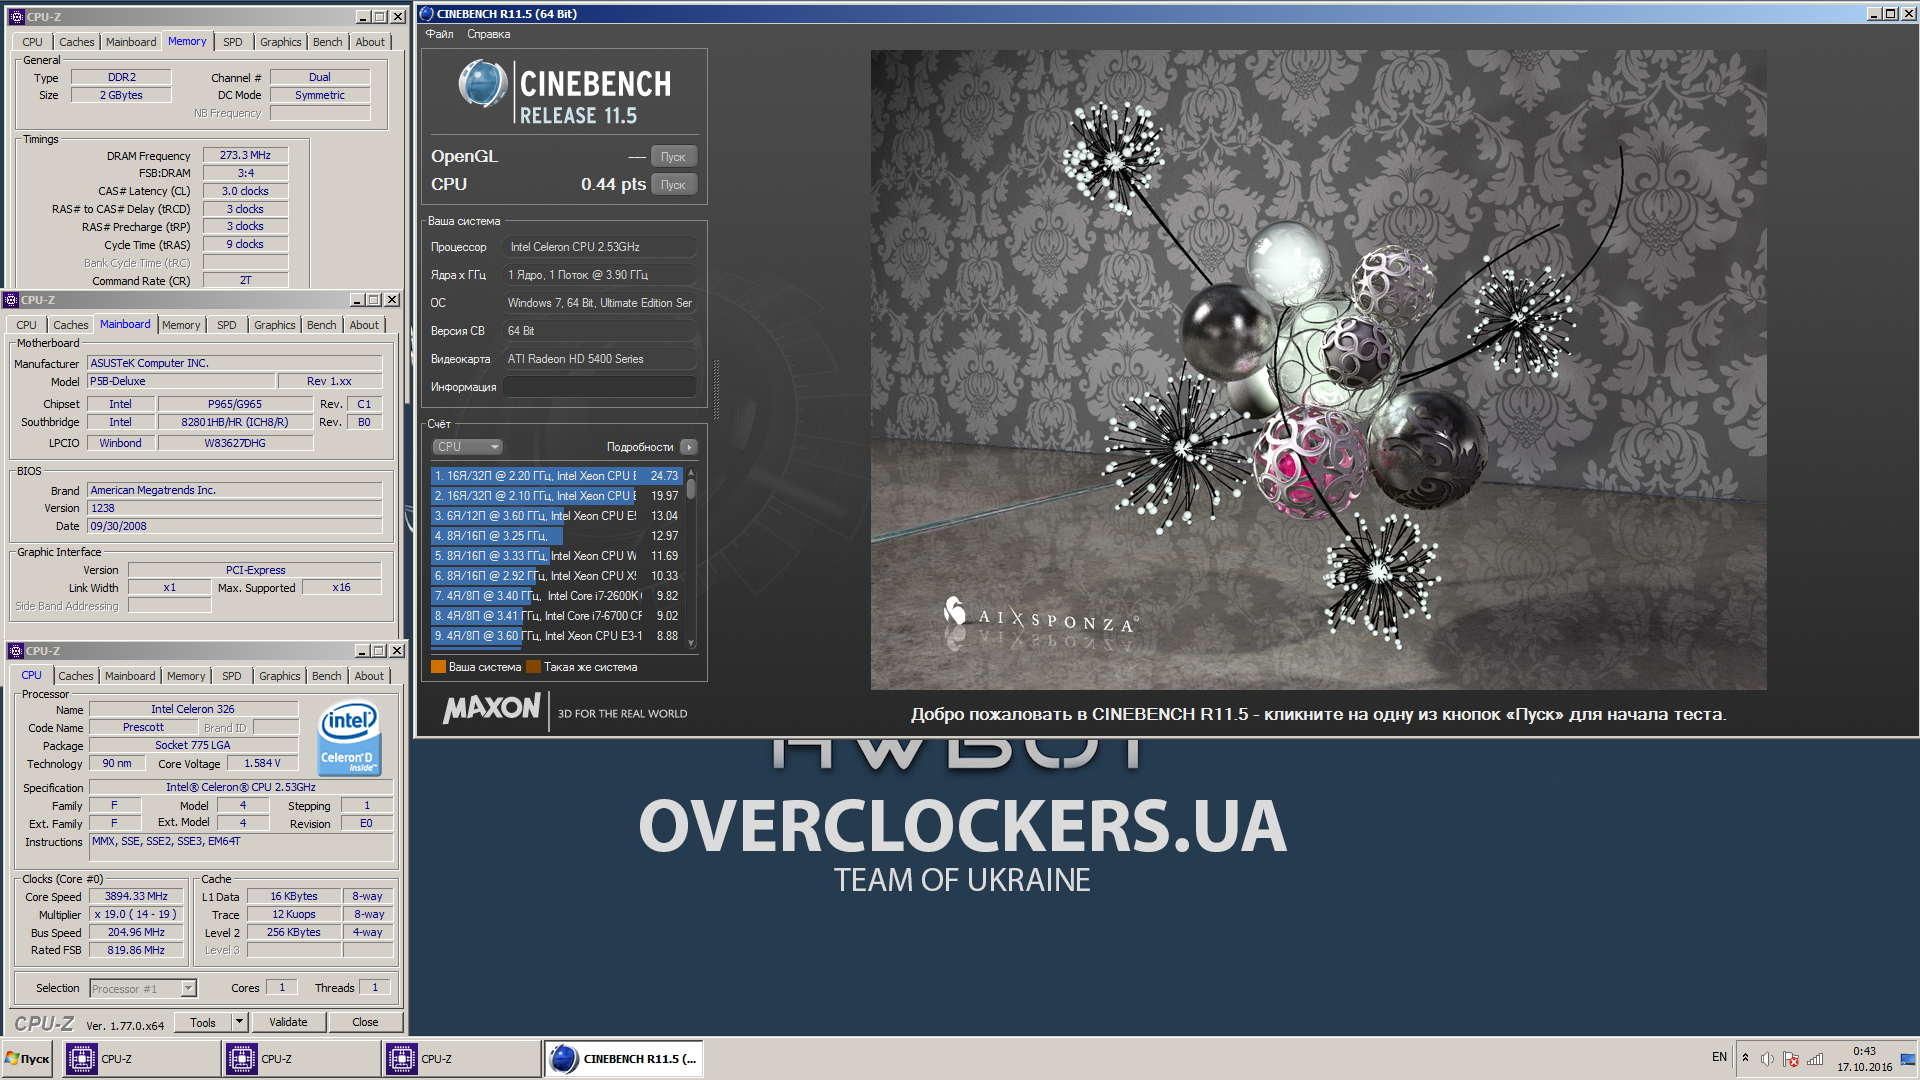Click the Процессор field Intel Celeron CPU 2.53GHz
Screen dimensions: 1920x1080
[x=599, y=247]
